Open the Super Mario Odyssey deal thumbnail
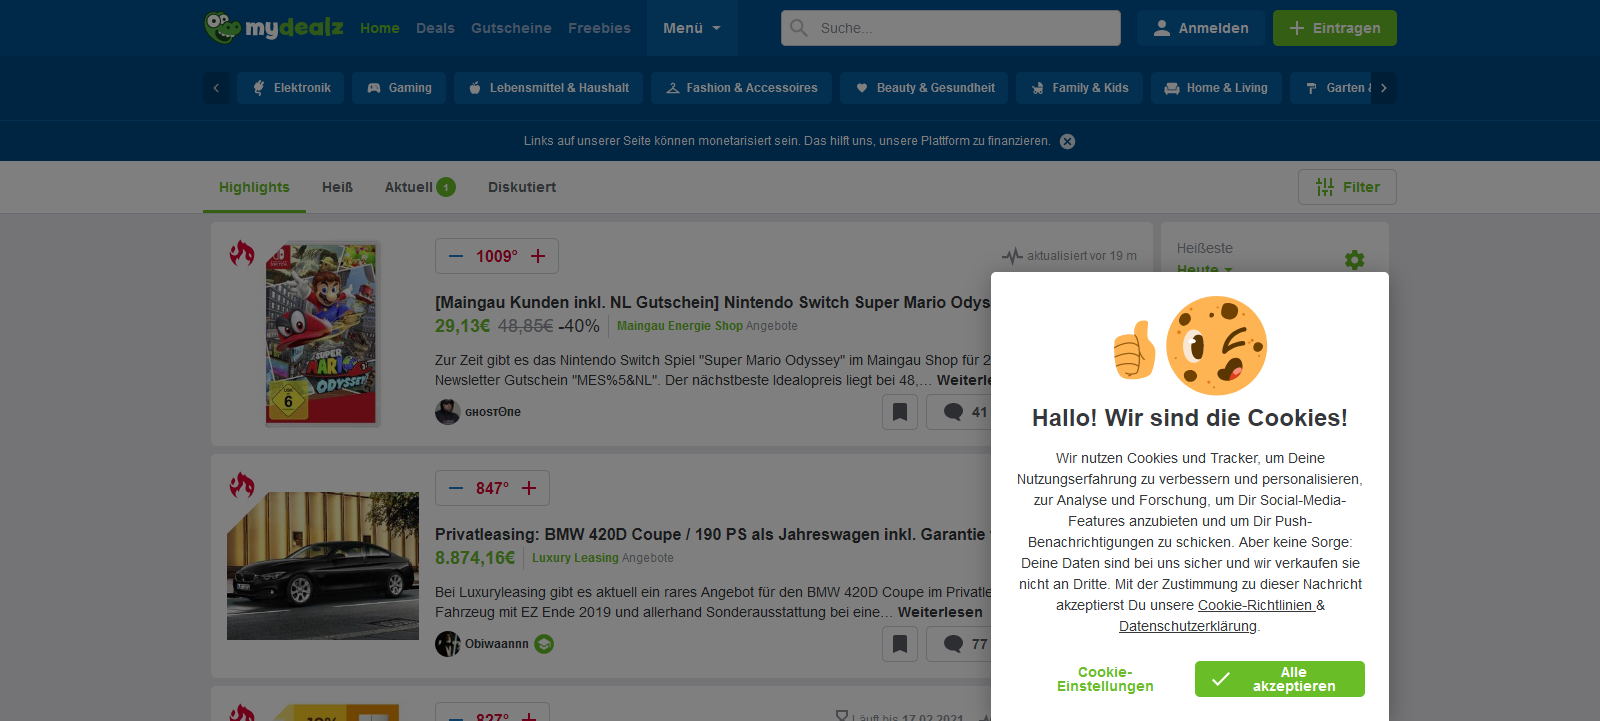 (x=322, y=334)
